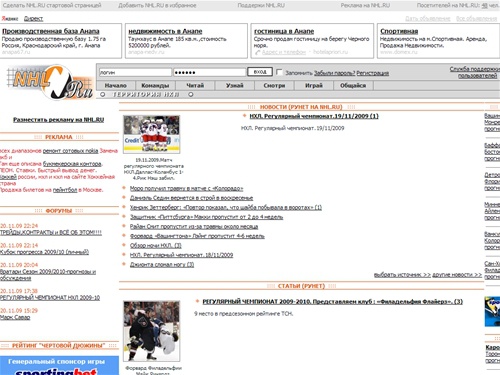
Task: Click the sportingbet sponsor banner
Action: (59, 366)
